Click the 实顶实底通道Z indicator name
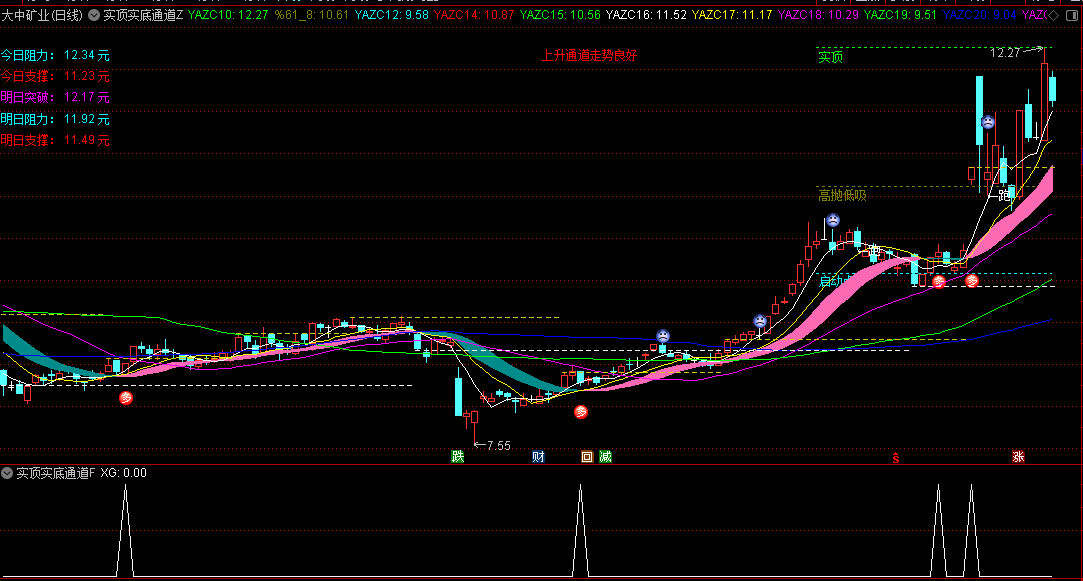 click(143, 15)
